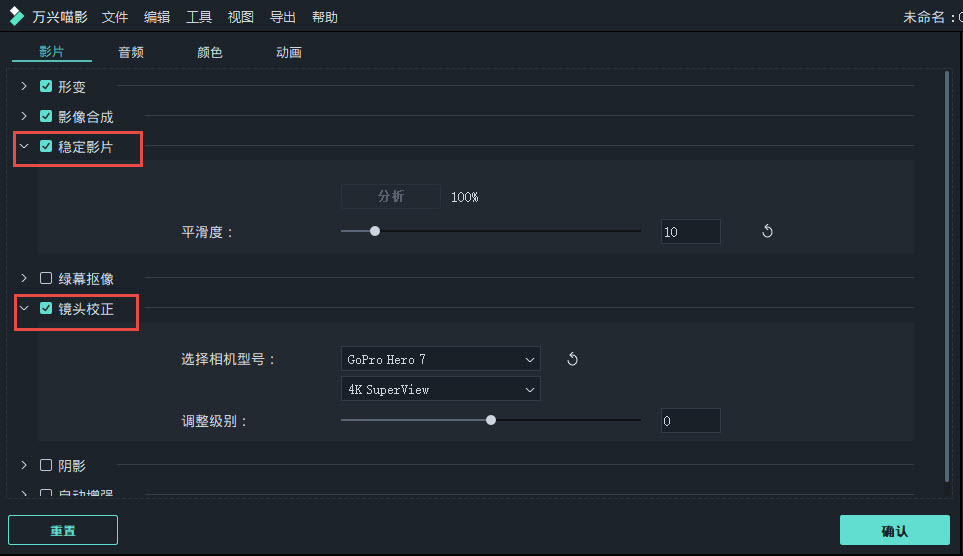Uncheck the 镜头校正 checkbox

[46, 308]
